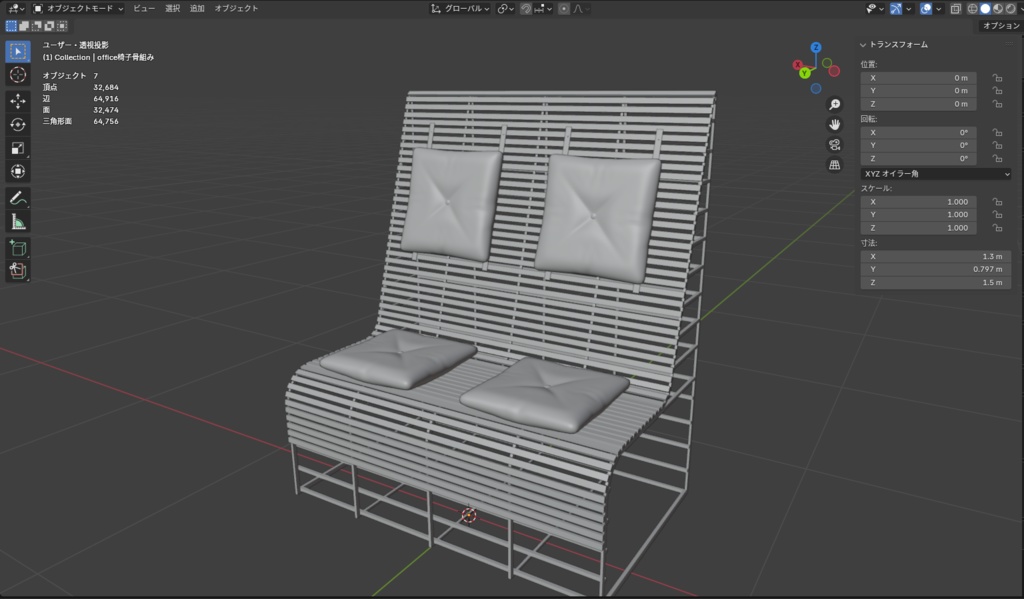Open the オブジェクト menu
Image resolution: width=1024 pixels, height=599 pixels.
click(236, 8)
